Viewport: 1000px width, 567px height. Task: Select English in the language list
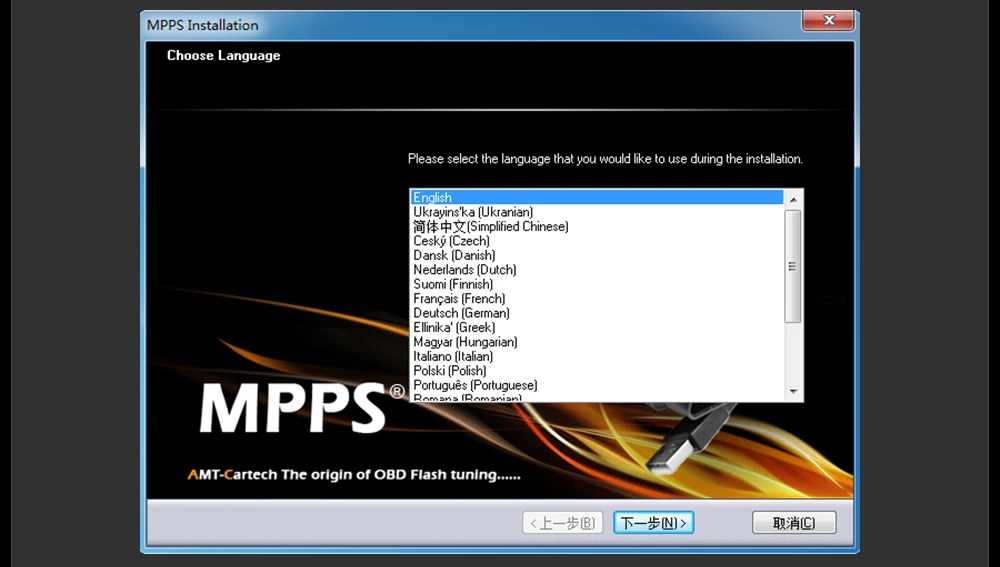tap(597, 197)
